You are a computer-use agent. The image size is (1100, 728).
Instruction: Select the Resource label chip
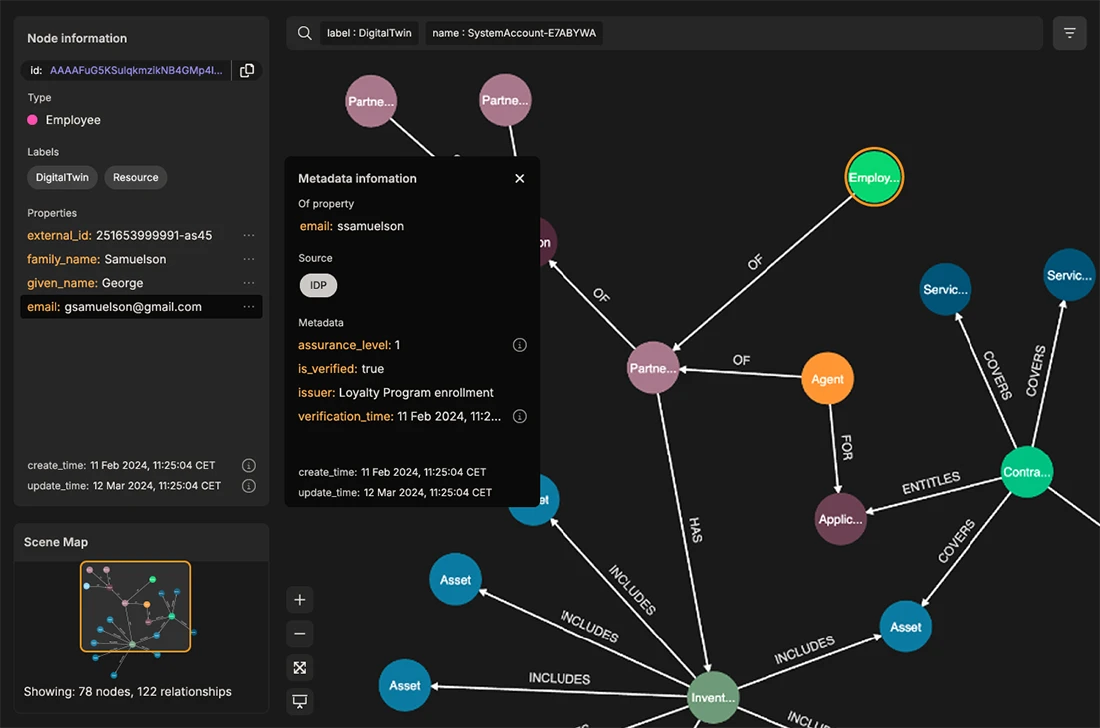pos(135,177)
